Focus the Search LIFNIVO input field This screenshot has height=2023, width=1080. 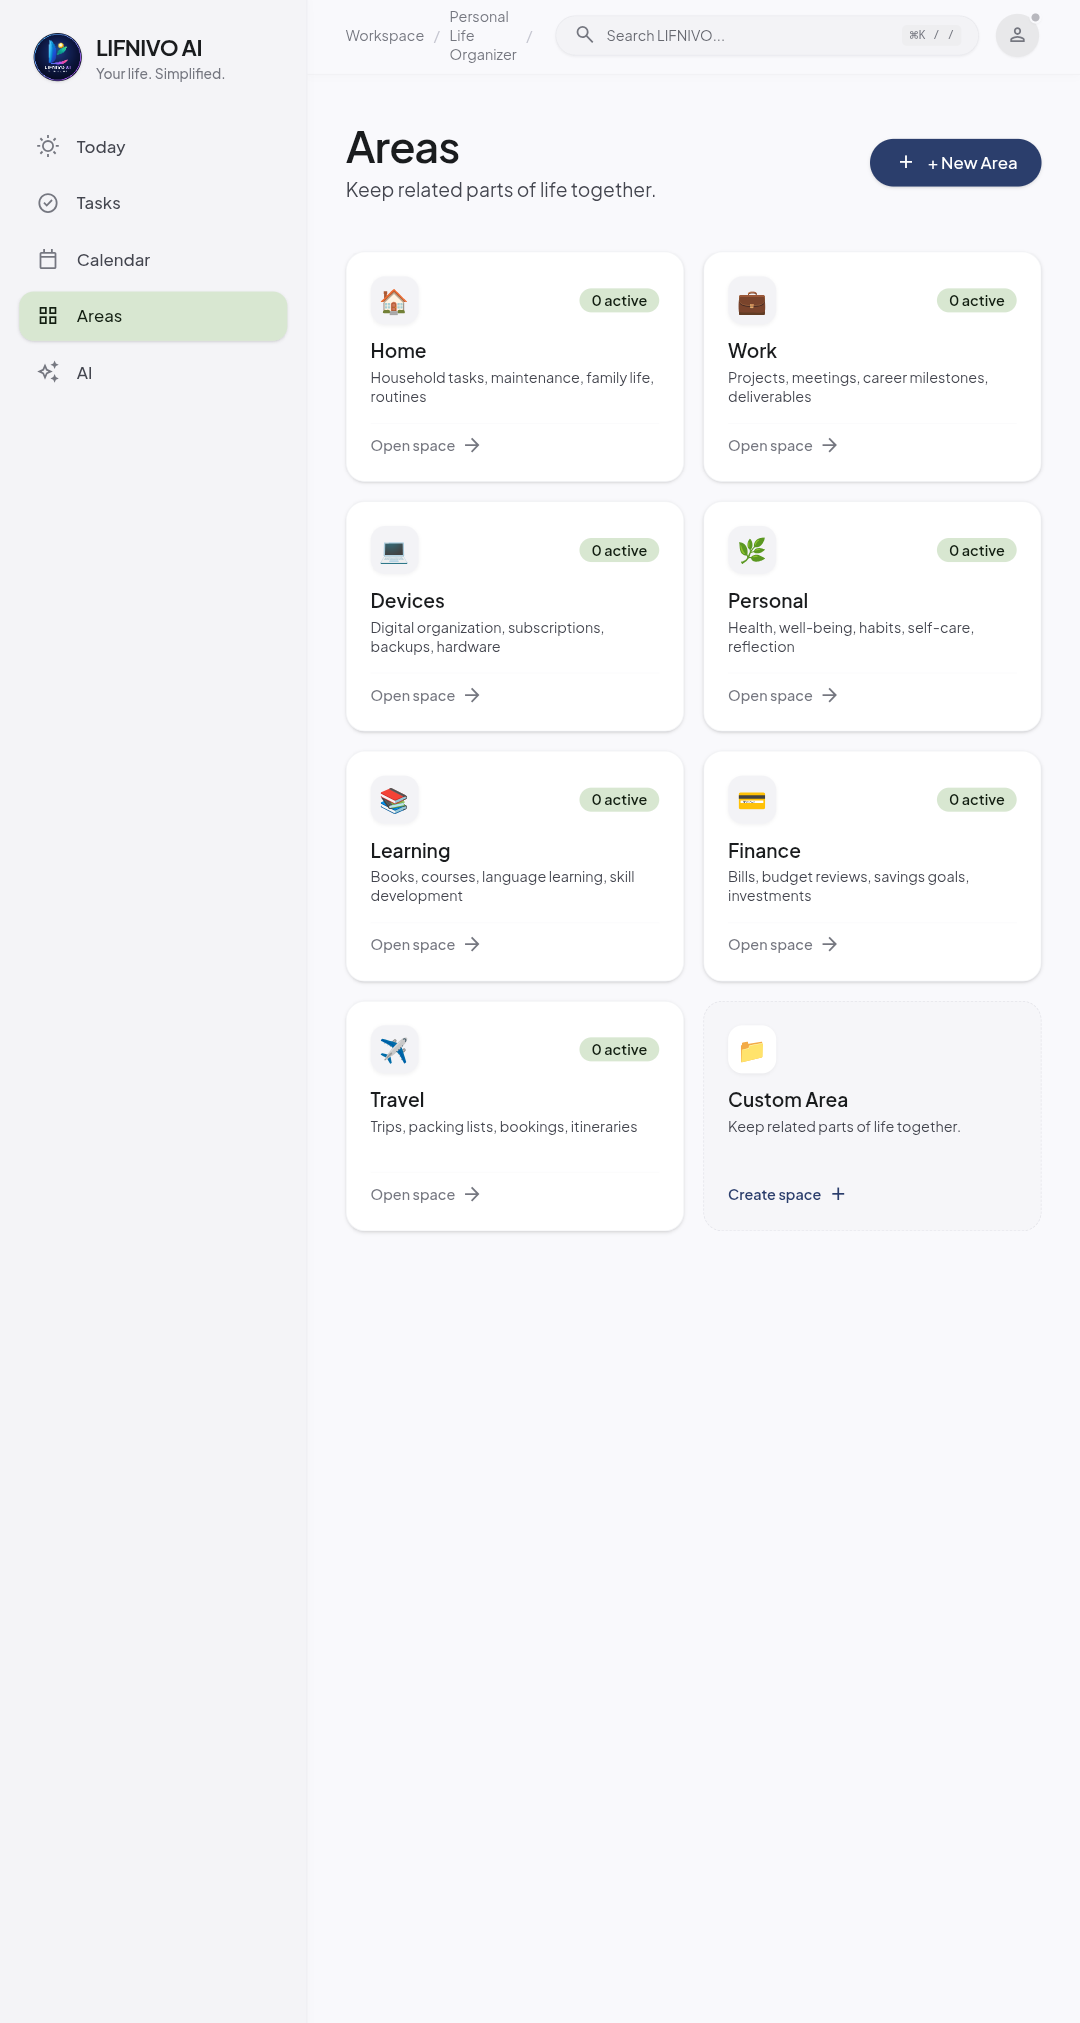click(767, 36)
